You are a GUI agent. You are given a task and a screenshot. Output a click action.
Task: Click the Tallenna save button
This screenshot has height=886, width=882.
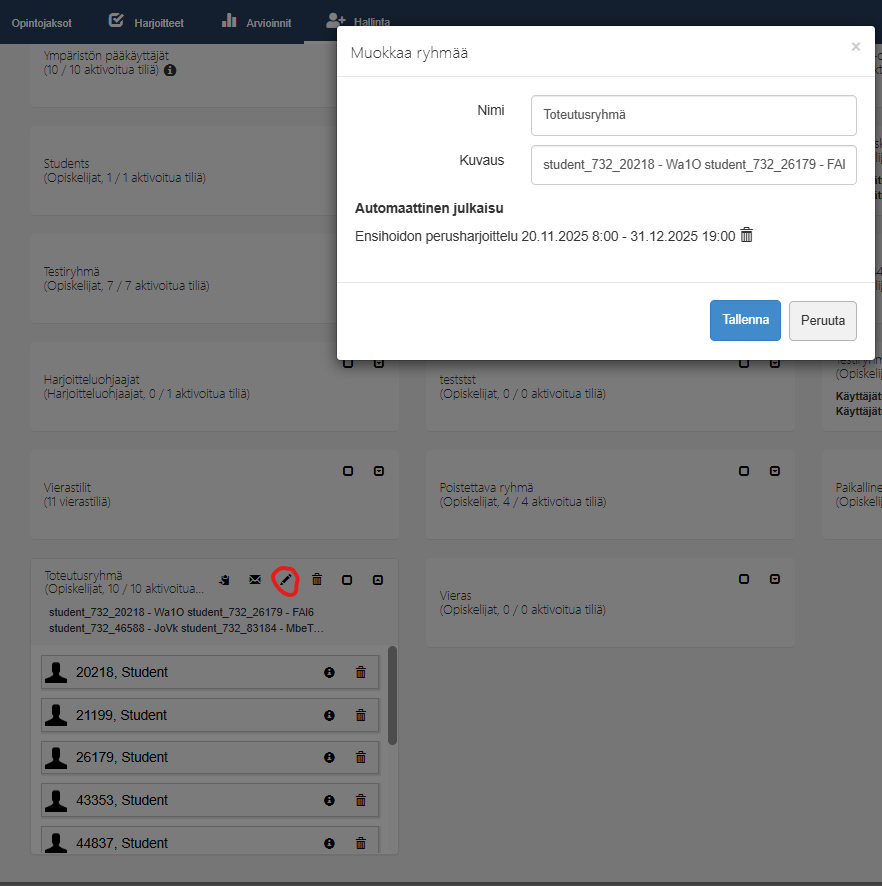(x=745, y=320)
